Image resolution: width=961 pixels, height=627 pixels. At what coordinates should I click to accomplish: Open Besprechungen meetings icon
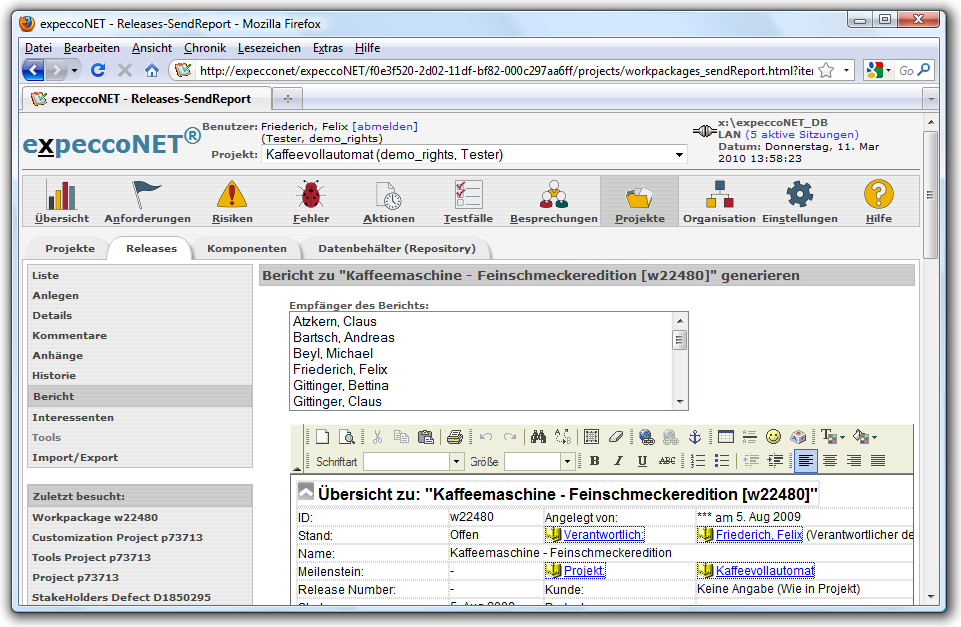[x=553, y=201]
